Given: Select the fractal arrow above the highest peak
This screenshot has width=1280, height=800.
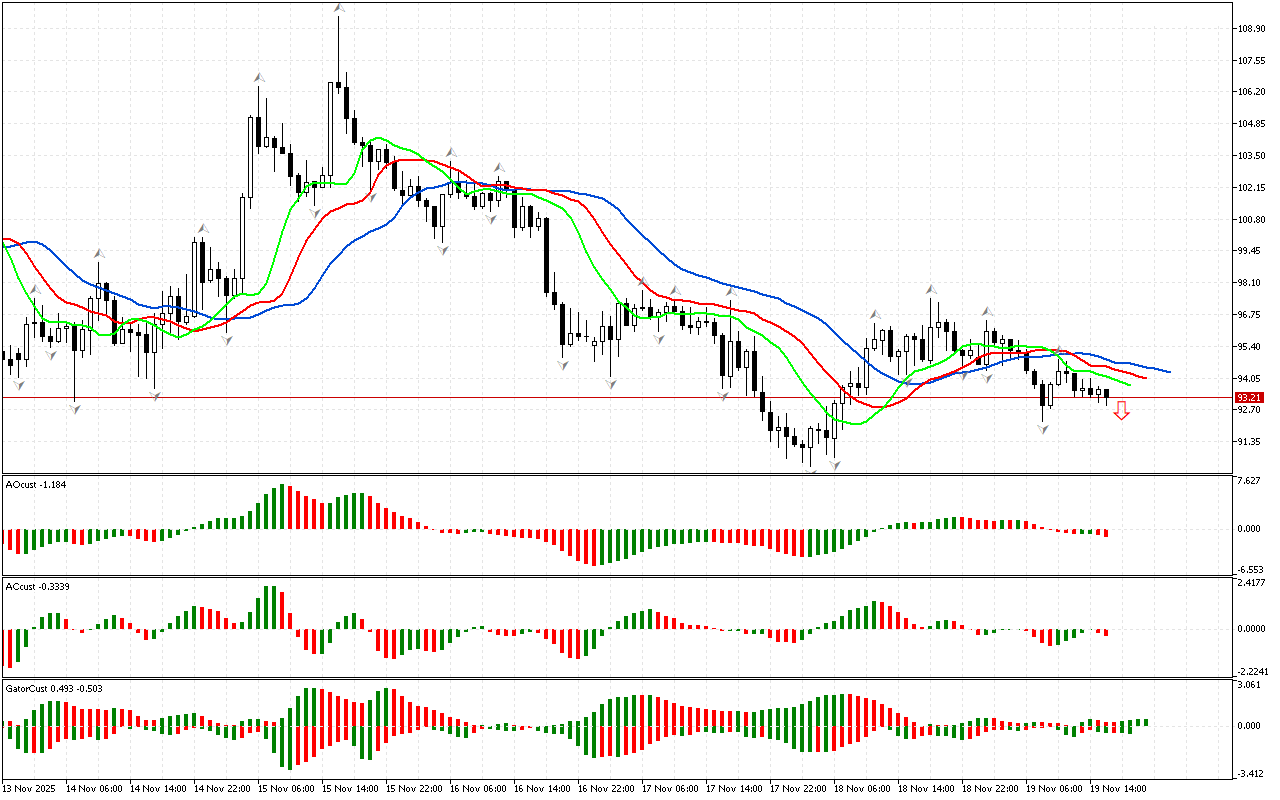Looking at the screenshot, I should tap(339, 8).
